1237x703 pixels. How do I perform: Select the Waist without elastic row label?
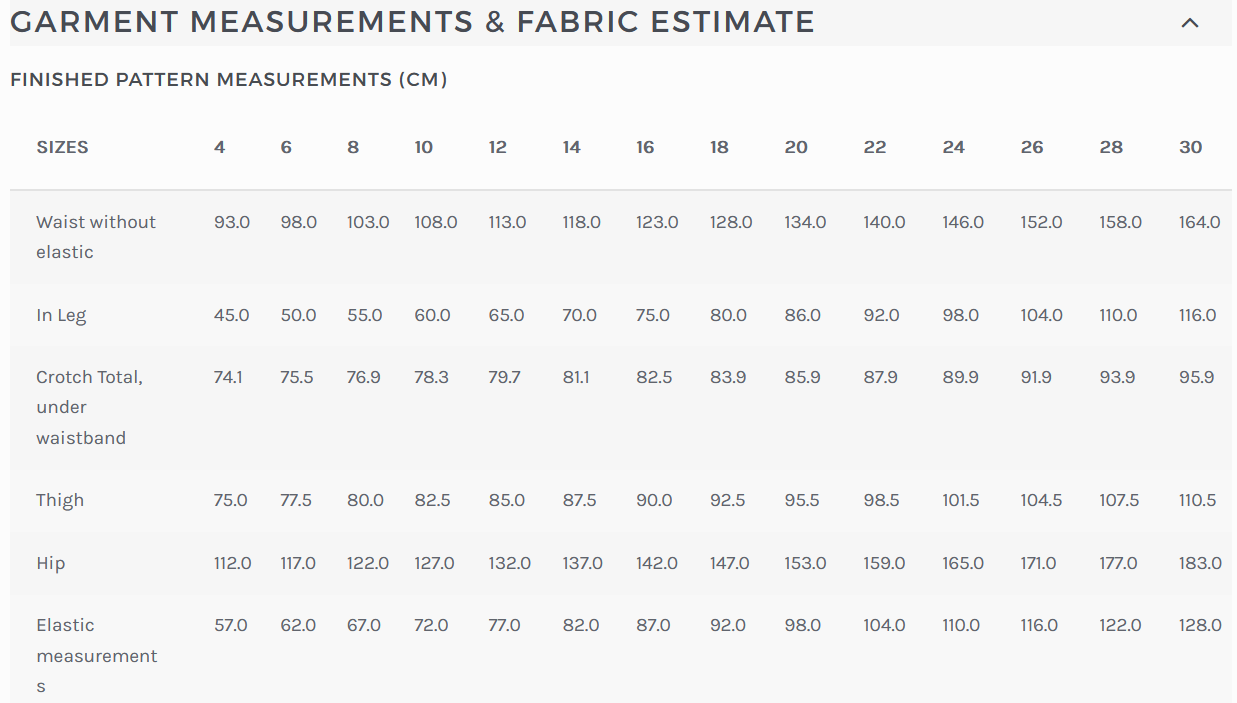pos(96,237)
